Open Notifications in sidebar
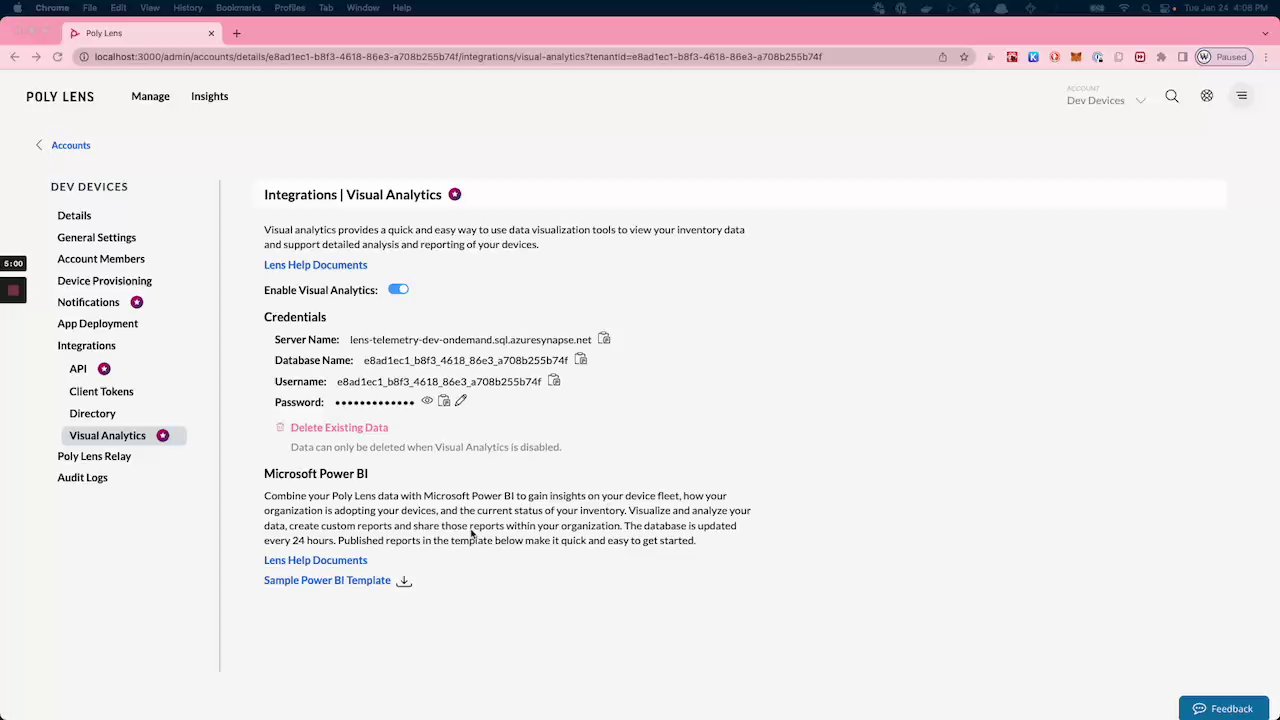Viewport: 1280px width, 720px height. (x=88, y=302)
